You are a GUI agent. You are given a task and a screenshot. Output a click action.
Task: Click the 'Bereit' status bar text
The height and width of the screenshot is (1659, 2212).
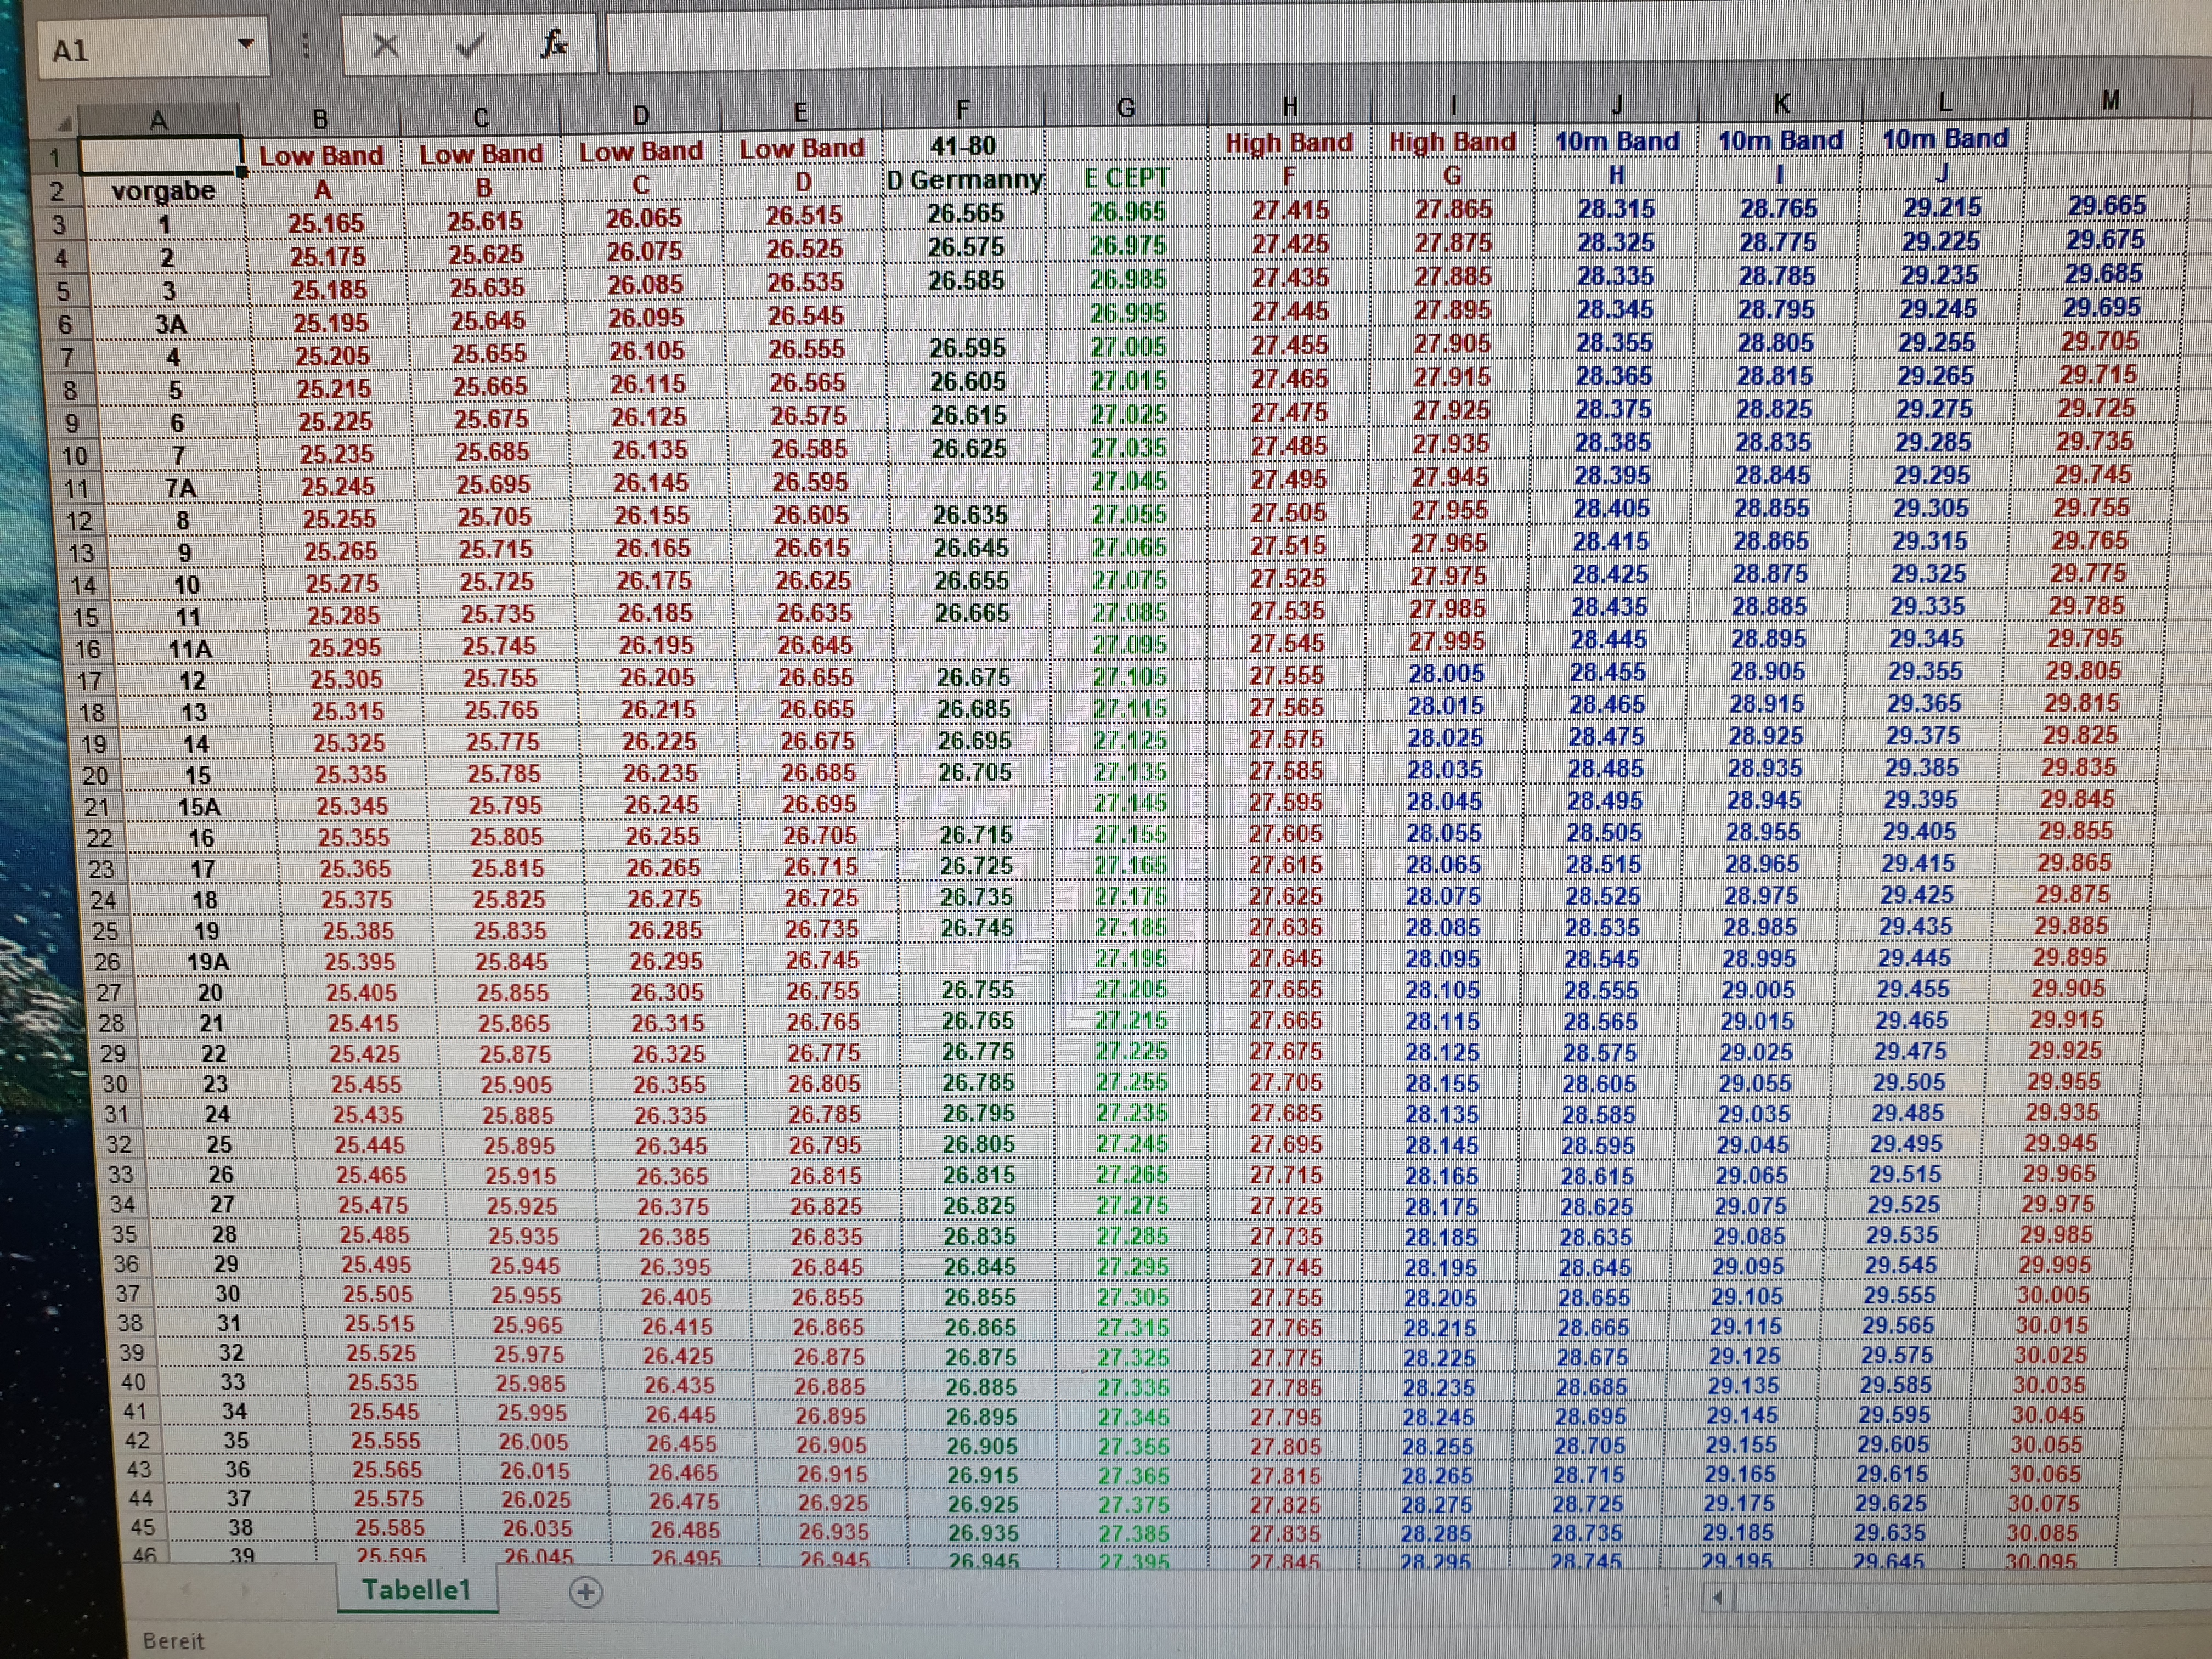point(173,1640)
